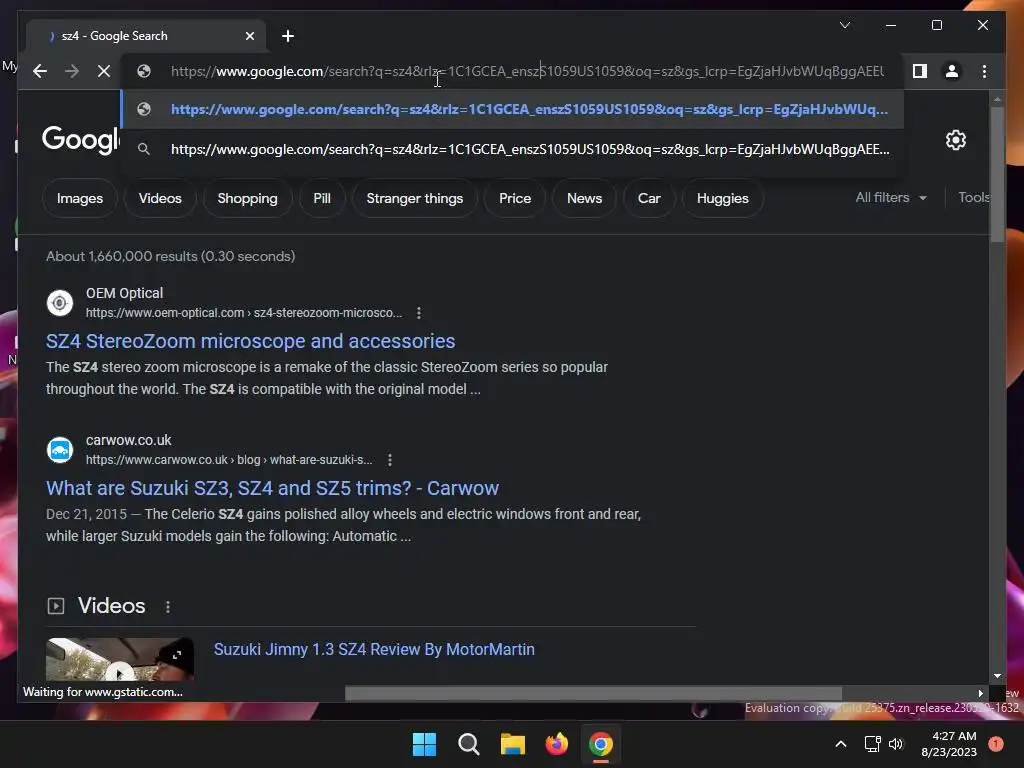The height and width of the screenshot is (768, 1024).
Task: Open What are Suzuki SZ3, SZ4 and SZ5 trims result
Action: click(272, 488)
